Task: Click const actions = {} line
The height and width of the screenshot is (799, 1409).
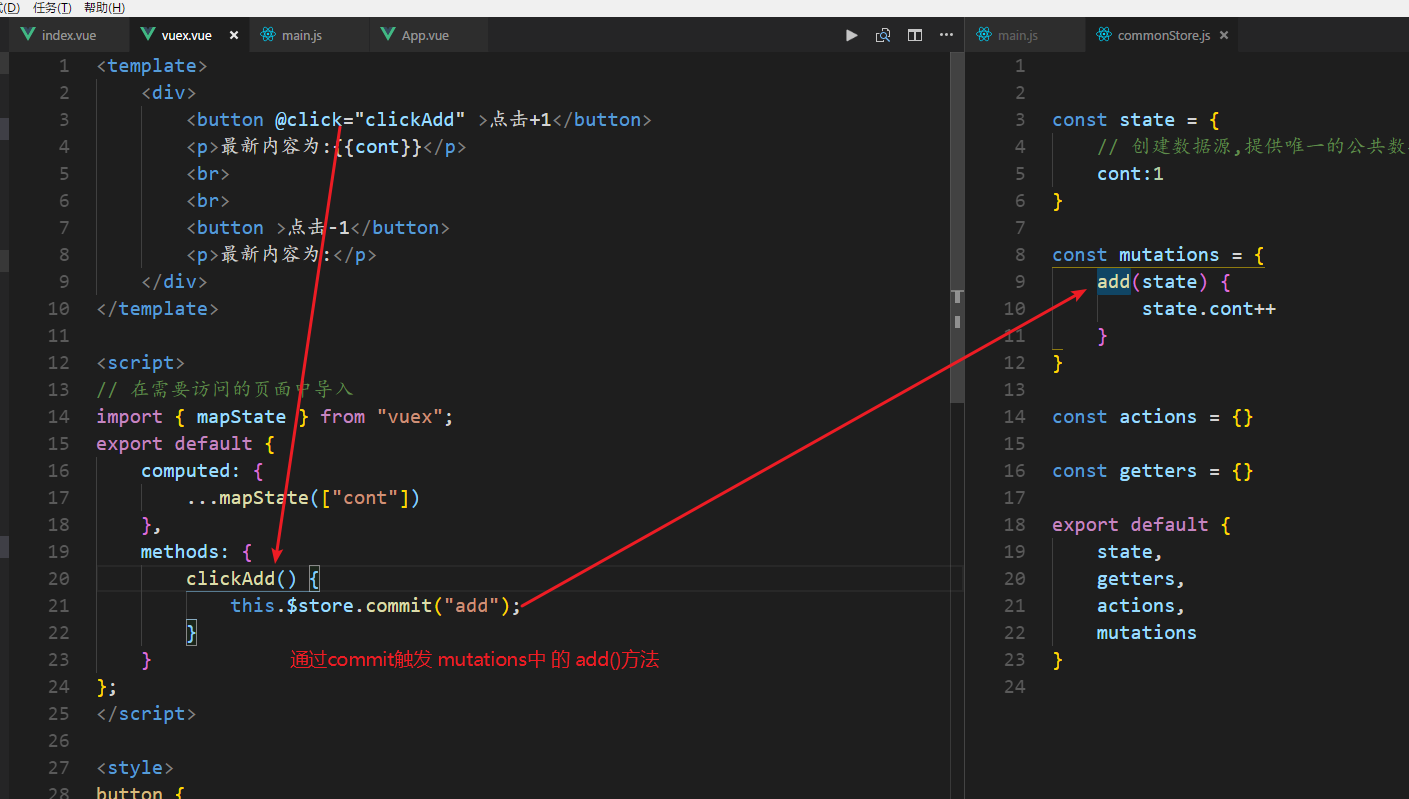Action: point(1153,417)
